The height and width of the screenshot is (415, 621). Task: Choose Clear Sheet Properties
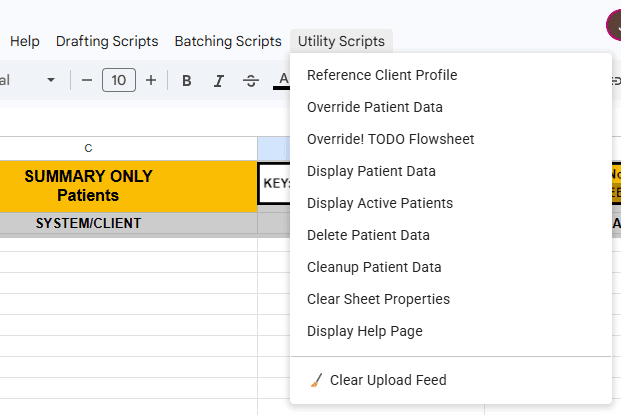[x=451, y=299]
